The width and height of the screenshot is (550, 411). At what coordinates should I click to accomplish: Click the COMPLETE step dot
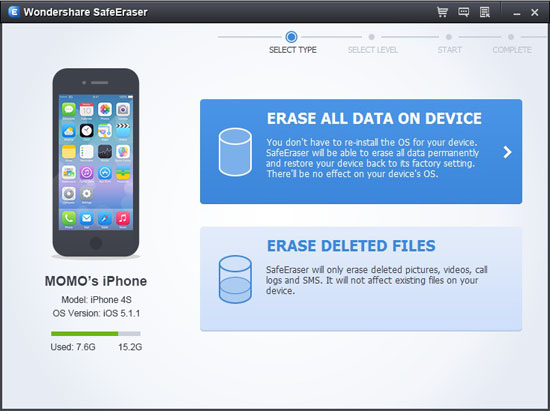click(x=511, y=36)
